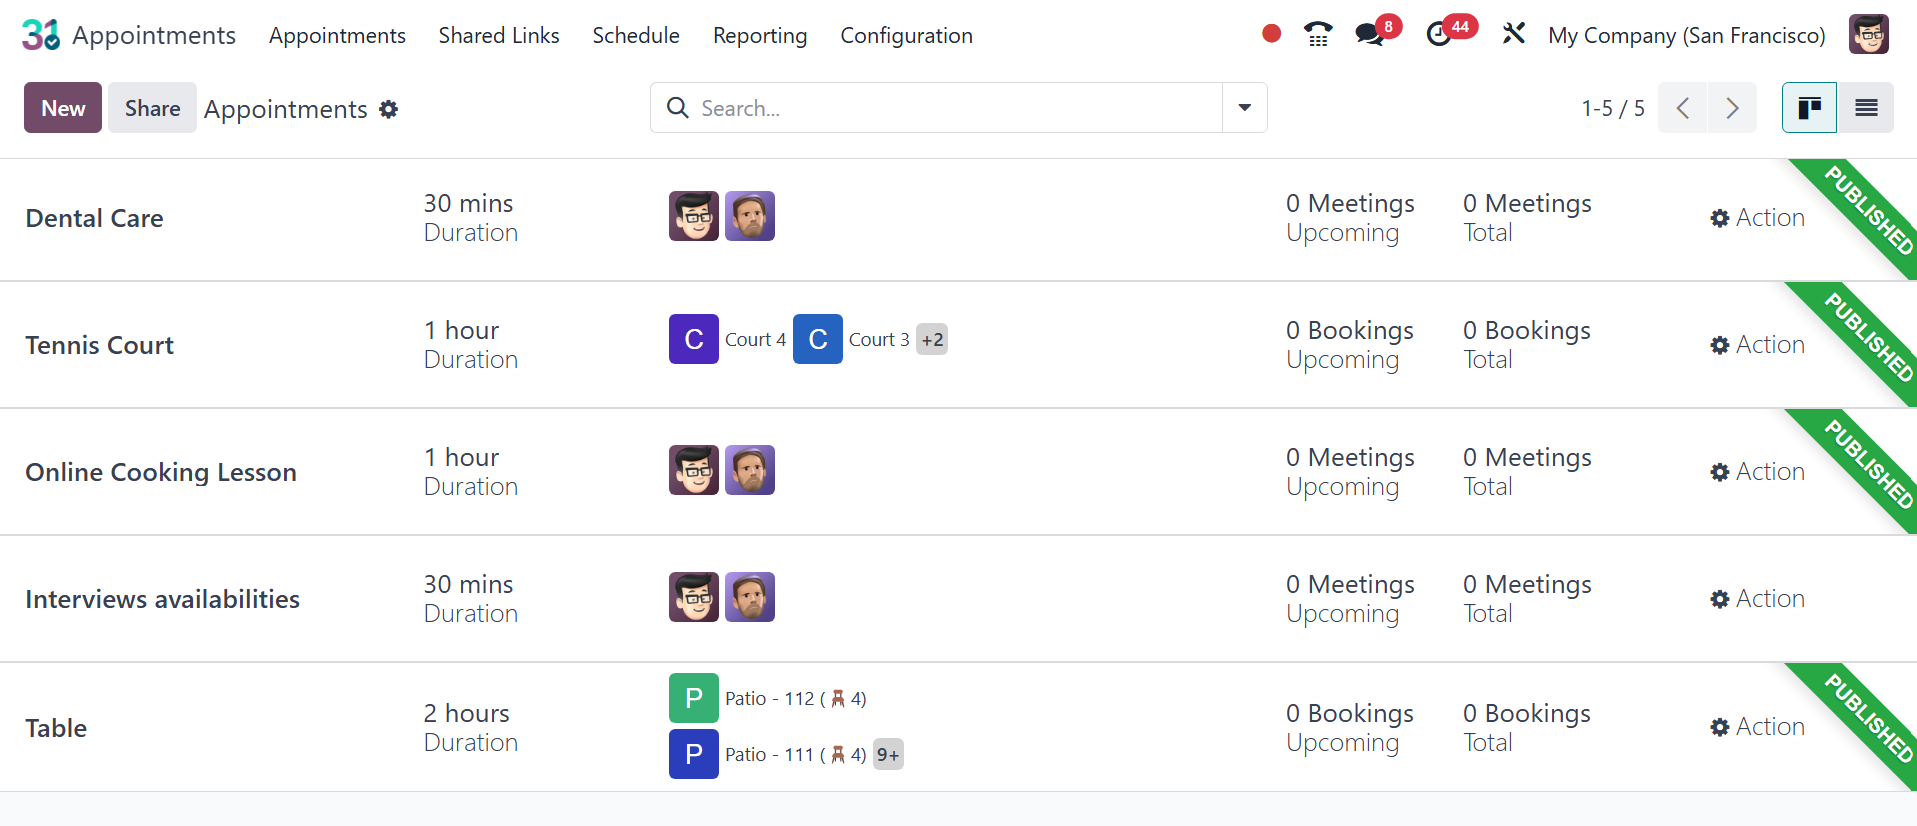Click the user avatar in top bar
1917x826 pixels.
pos(1868,35)
